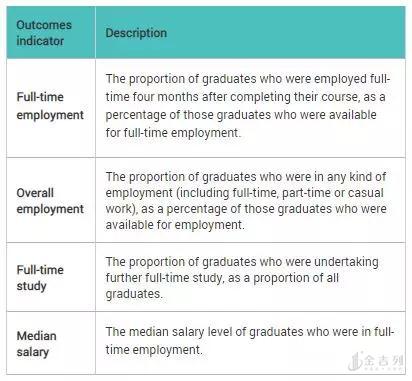Click the Overall employment description text
This screenshot has width=412, height=381.
tap(246, 201)
